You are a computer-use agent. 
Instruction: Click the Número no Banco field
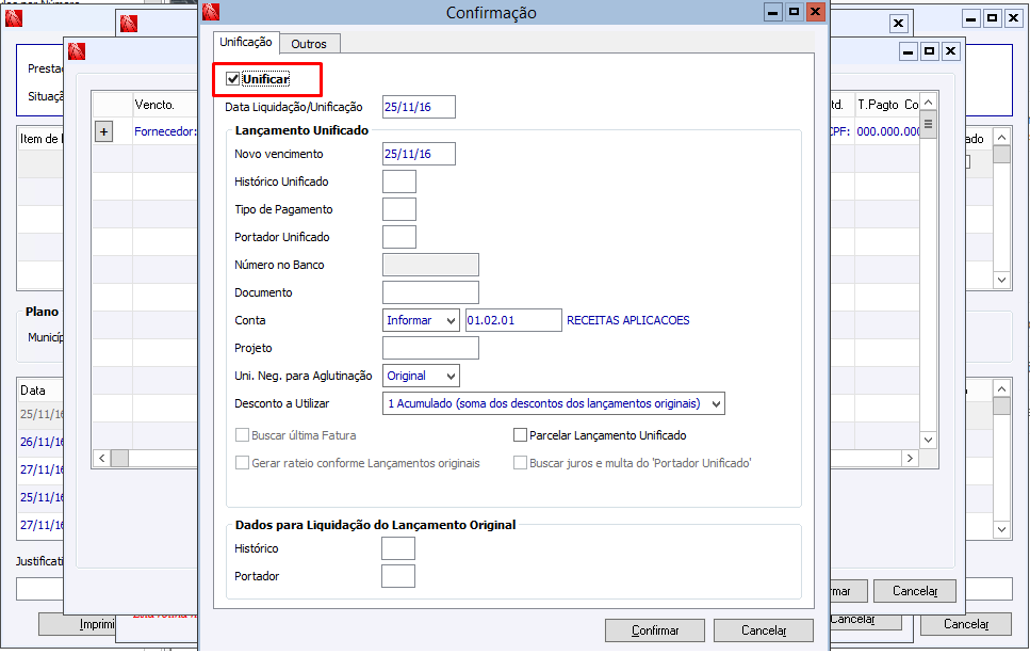pos(430,265)
